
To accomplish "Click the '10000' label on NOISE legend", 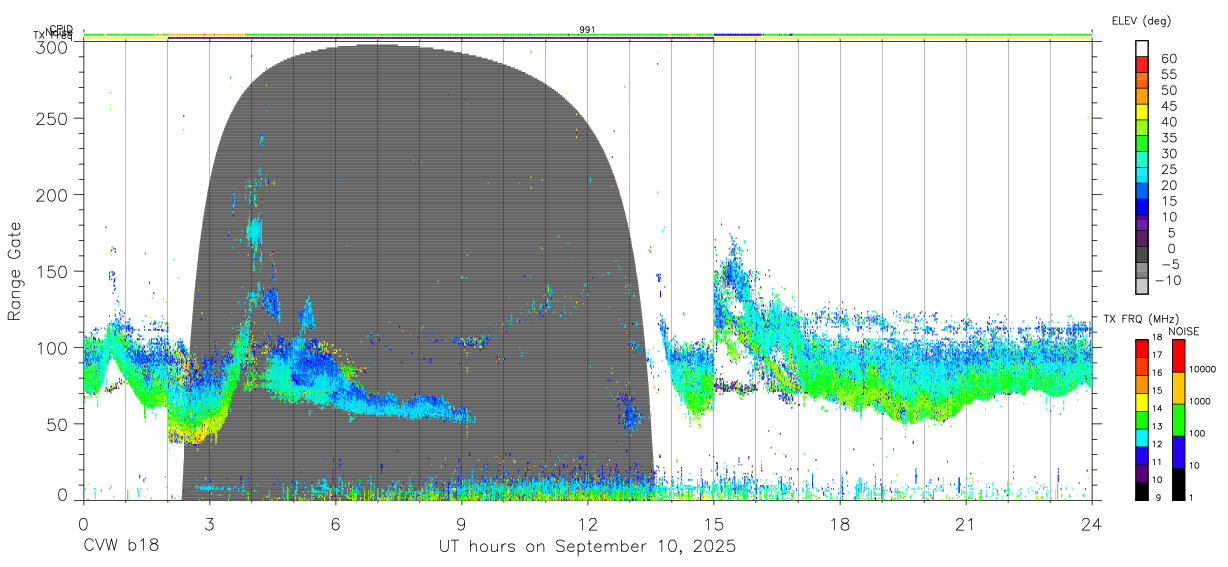I will (1203, 370).
